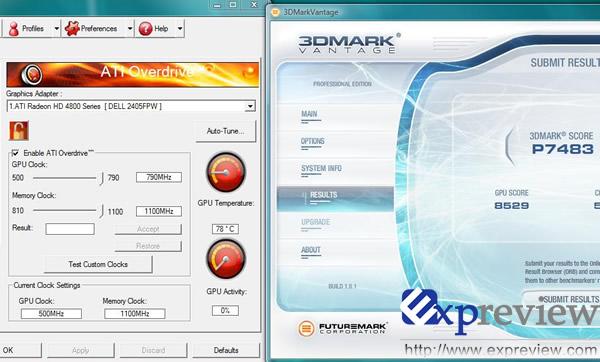Screen dimensions: 600x362
Task: Open the Graphics Adapter combo box
Action: [131, 106]
